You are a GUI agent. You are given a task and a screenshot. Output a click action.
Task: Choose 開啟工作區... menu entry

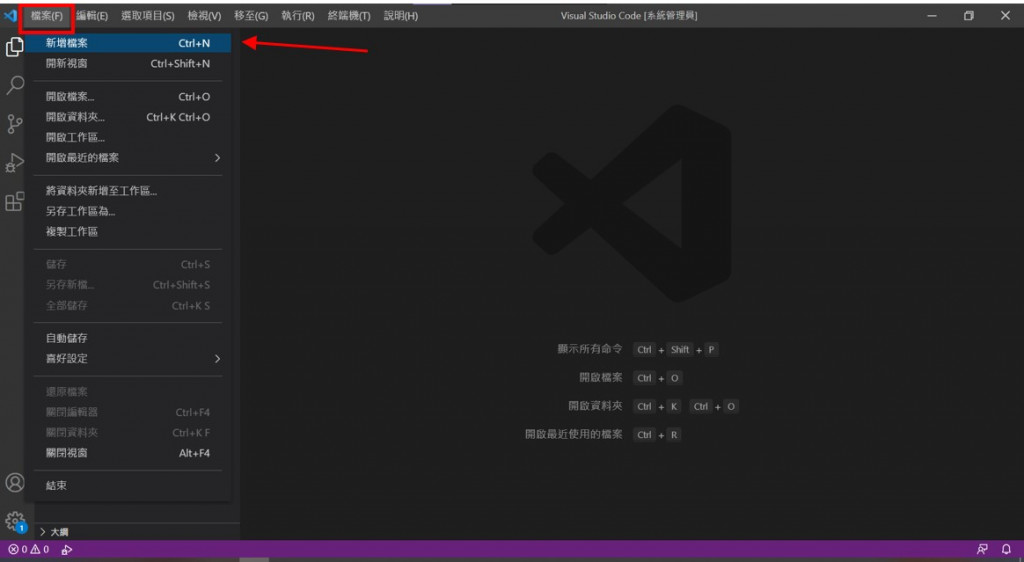pyautogui.click(x=128, y=137)
